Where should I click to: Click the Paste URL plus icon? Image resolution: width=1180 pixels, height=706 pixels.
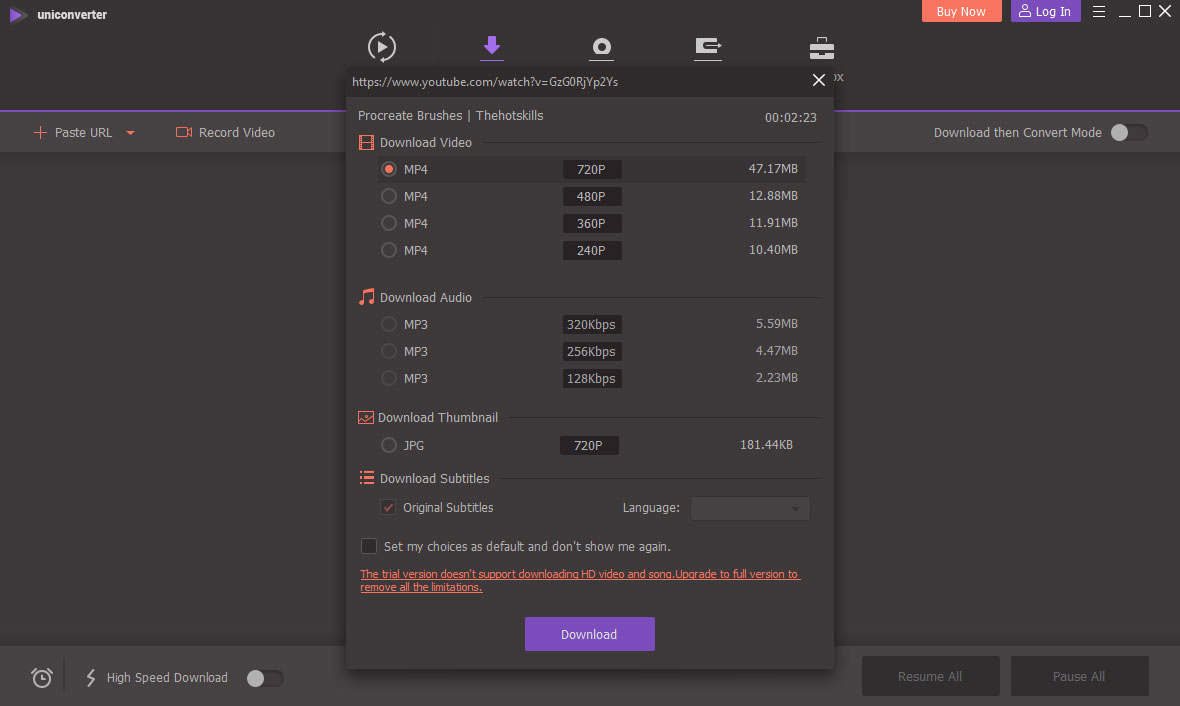click(x=40, y=132)
